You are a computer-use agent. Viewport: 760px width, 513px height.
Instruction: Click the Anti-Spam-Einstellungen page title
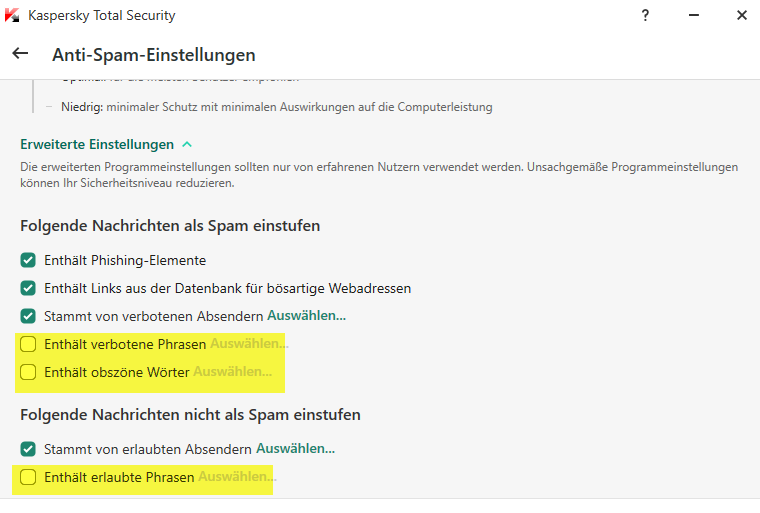click(x=154, y=55)
